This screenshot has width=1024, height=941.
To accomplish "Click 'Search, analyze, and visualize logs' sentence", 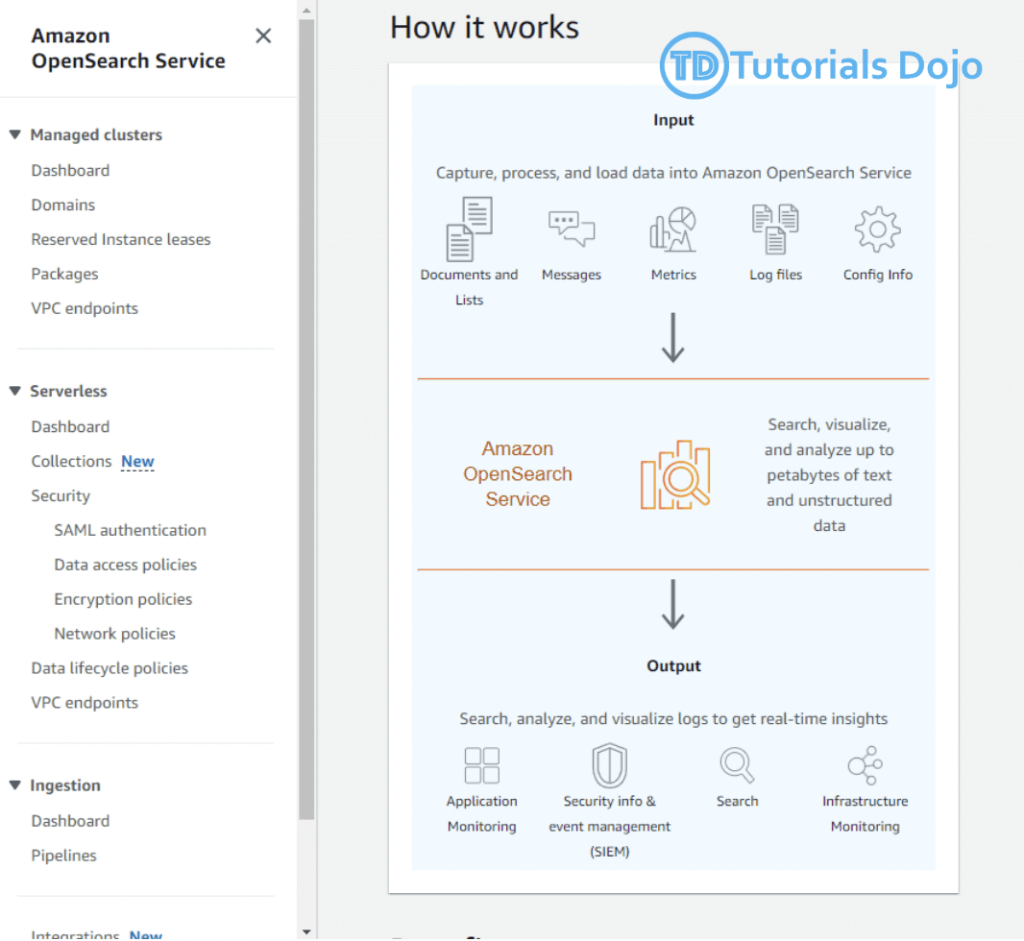I will tap(673, 719).
